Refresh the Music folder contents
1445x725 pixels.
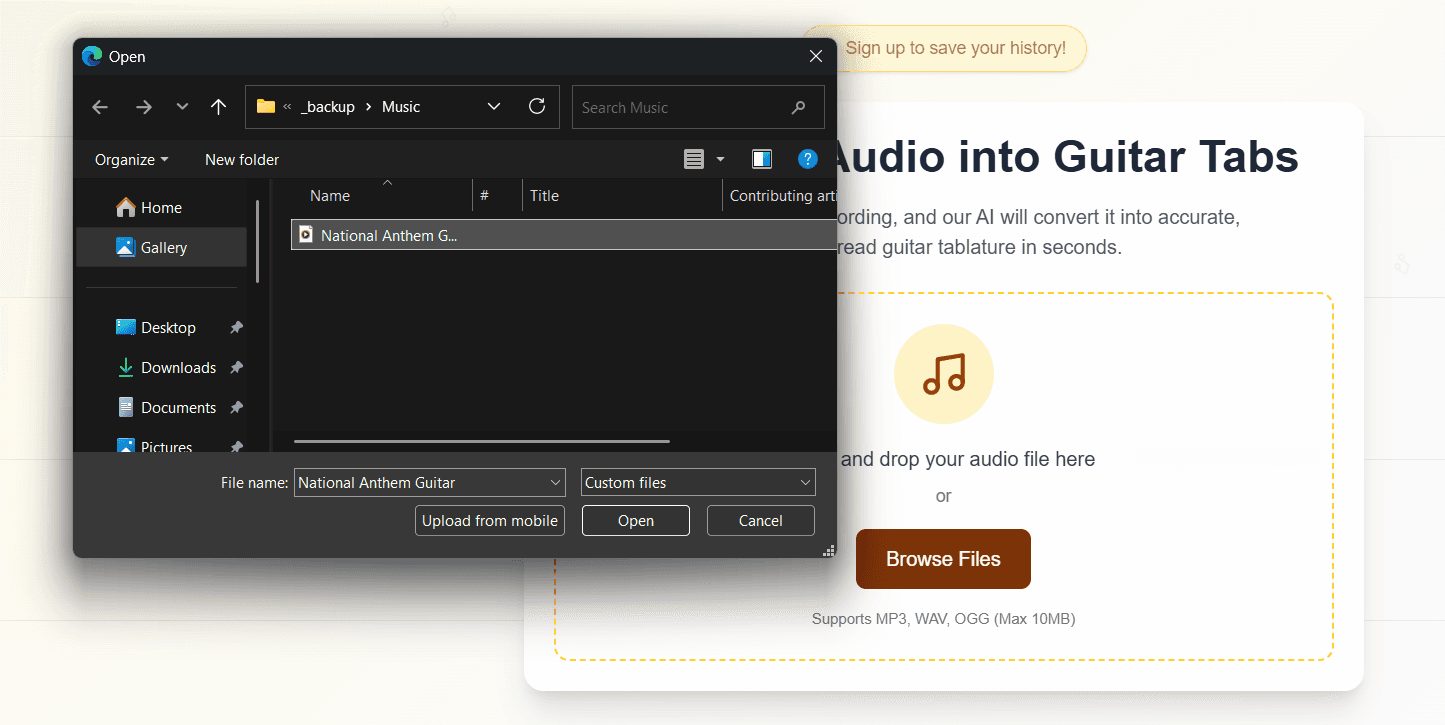(x=537, y=106)
